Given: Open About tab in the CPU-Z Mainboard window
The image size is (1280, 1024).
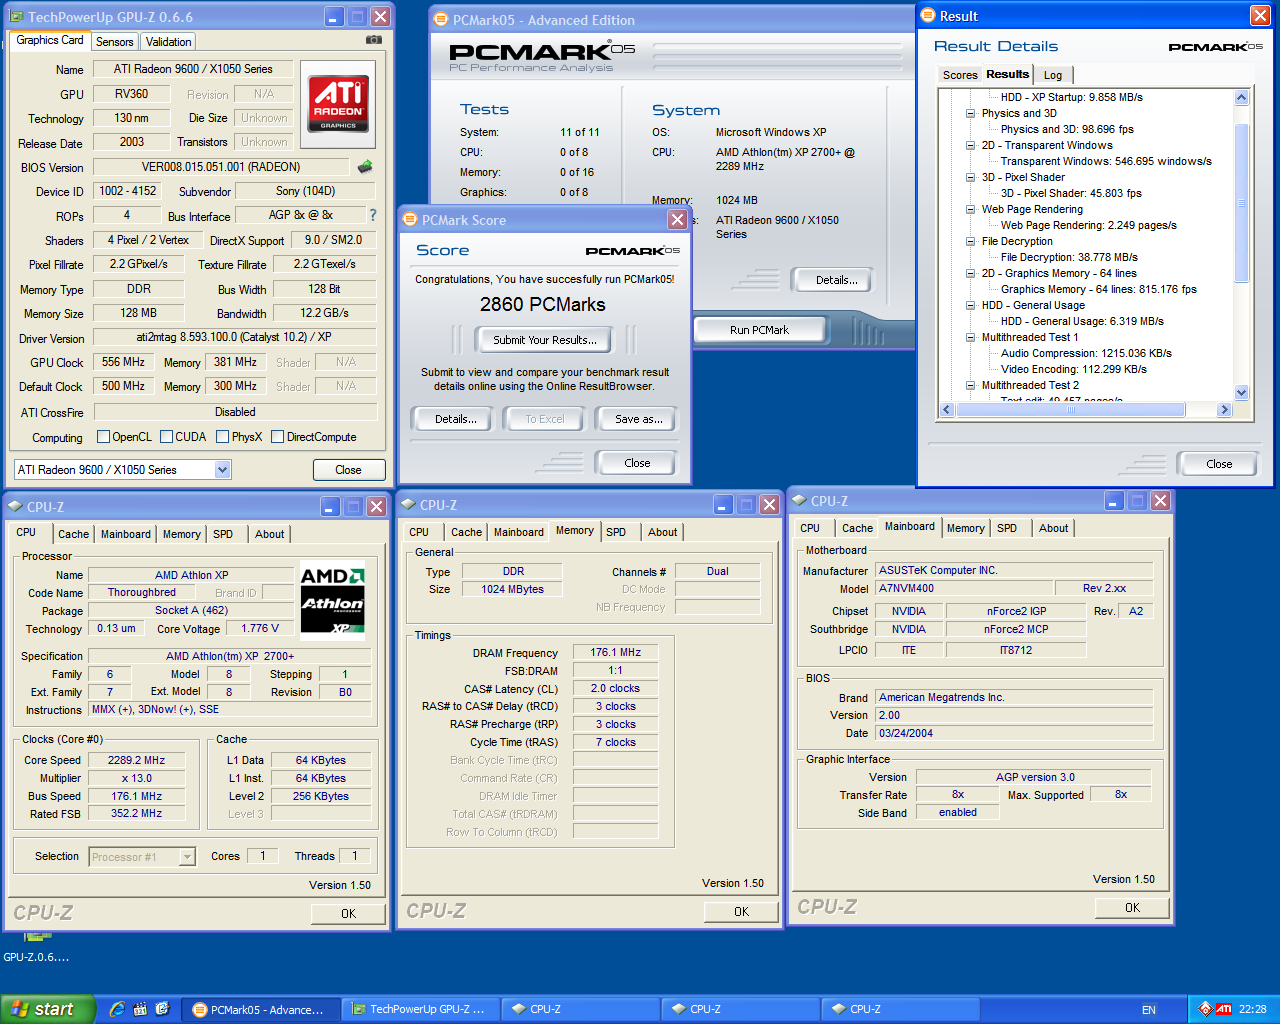Looking at the screenshot, I should (x=1053, y=528).
